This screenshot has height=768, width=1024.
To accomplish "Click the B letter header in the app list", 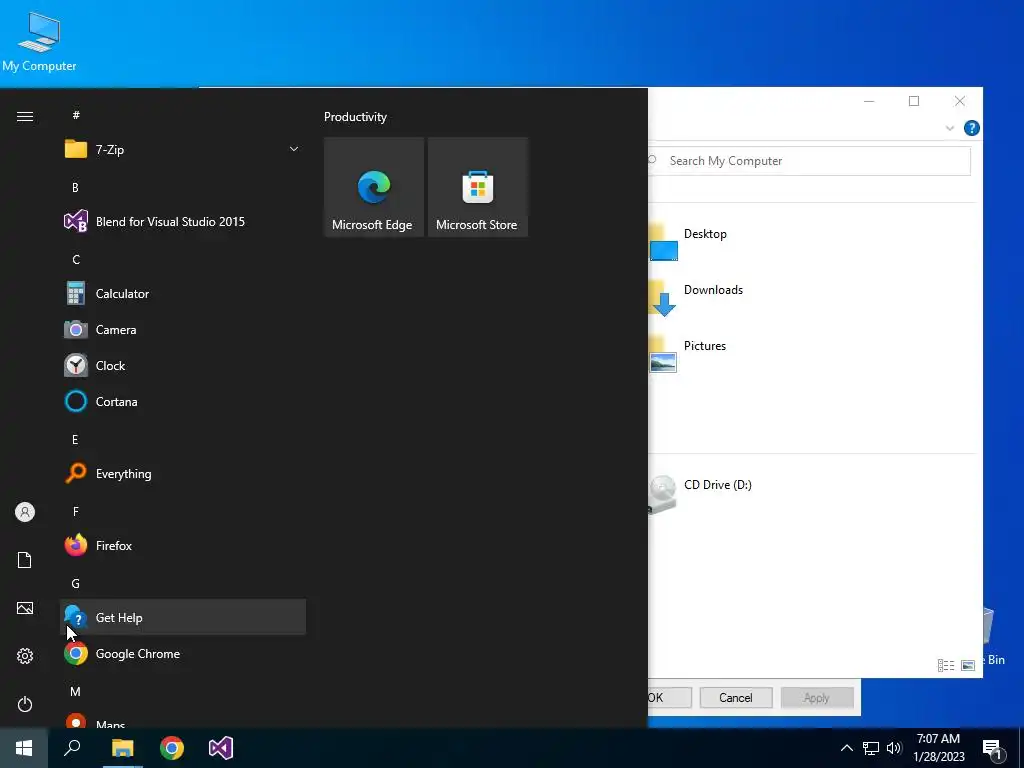I will [75, 187].
